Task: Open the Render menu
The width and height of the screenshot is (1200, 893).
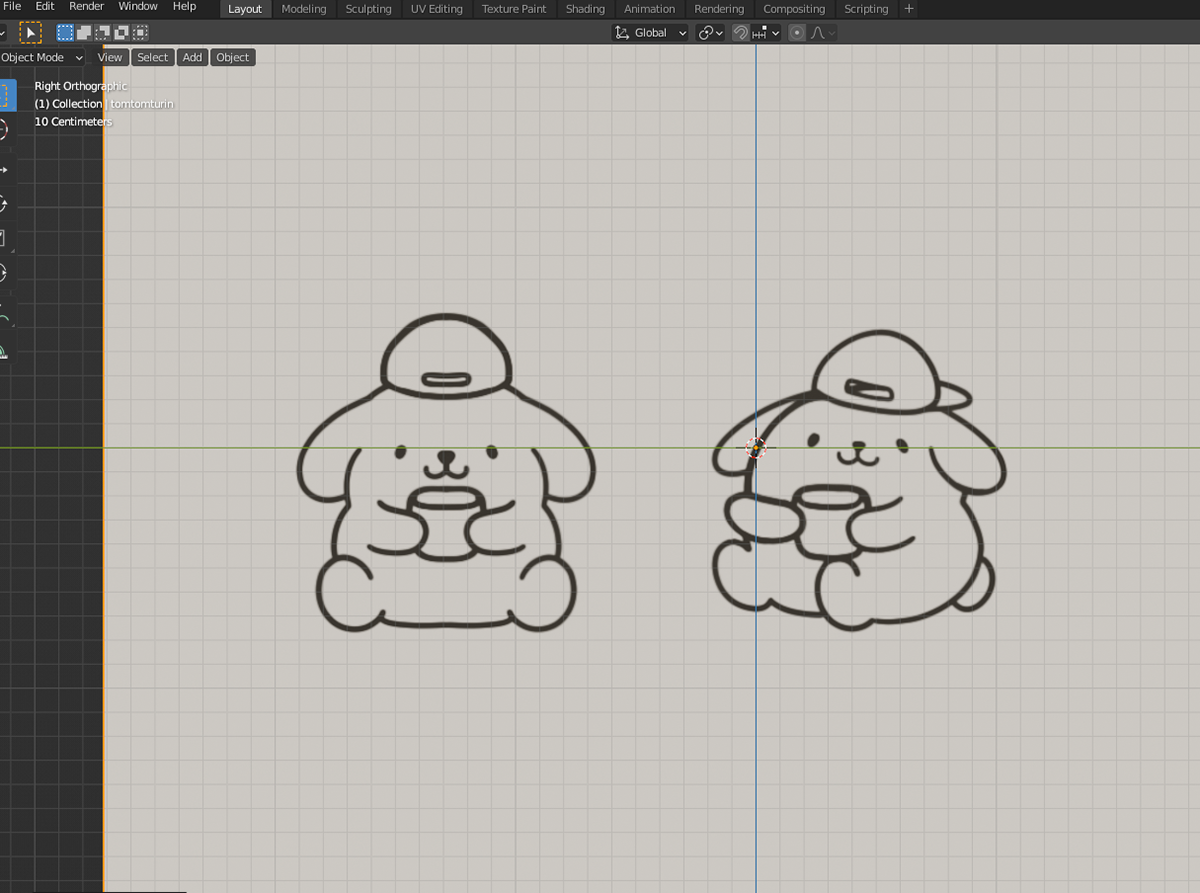Action: (86, 7)
